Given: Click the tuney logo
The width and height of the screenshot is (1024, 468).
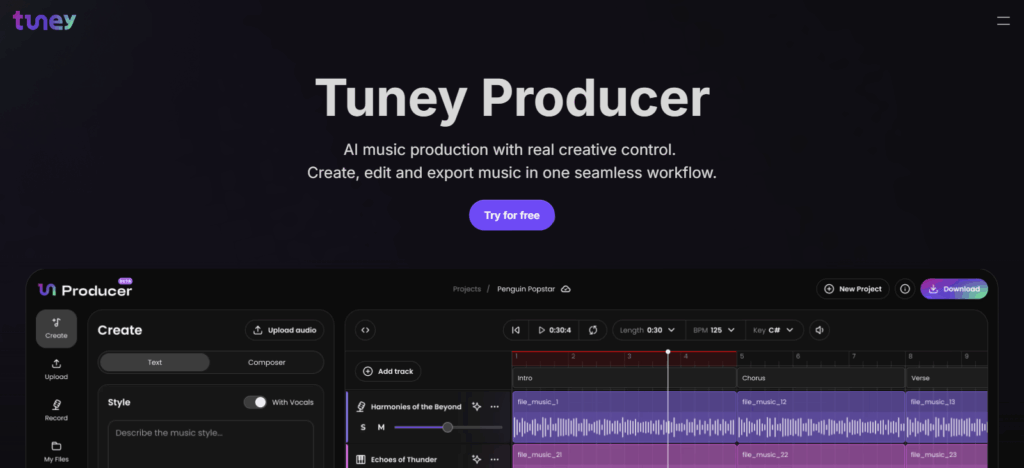Looking at the screenshot, I should [x=44, y=21].
